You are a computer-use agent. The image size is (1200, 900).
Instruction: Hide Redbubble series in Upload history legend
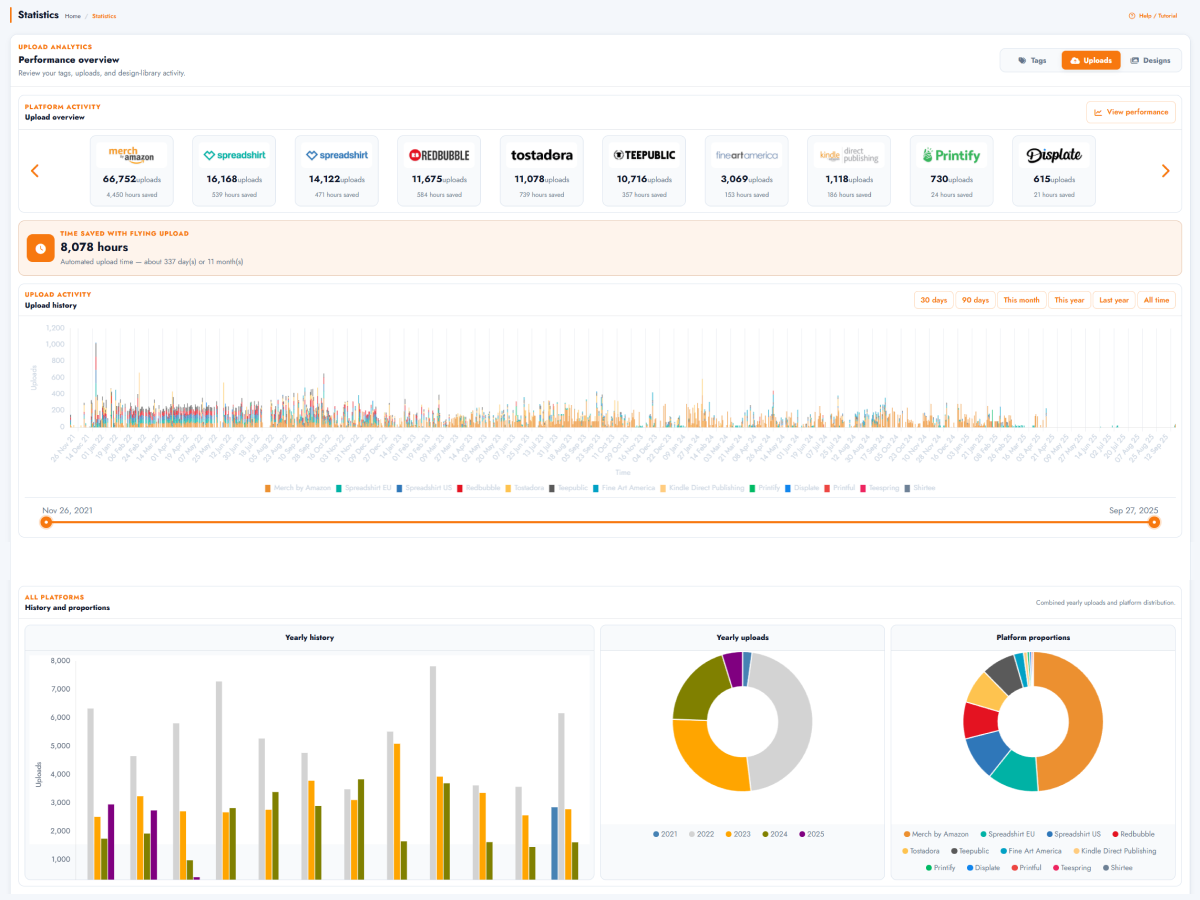click(x=479, y=488)
